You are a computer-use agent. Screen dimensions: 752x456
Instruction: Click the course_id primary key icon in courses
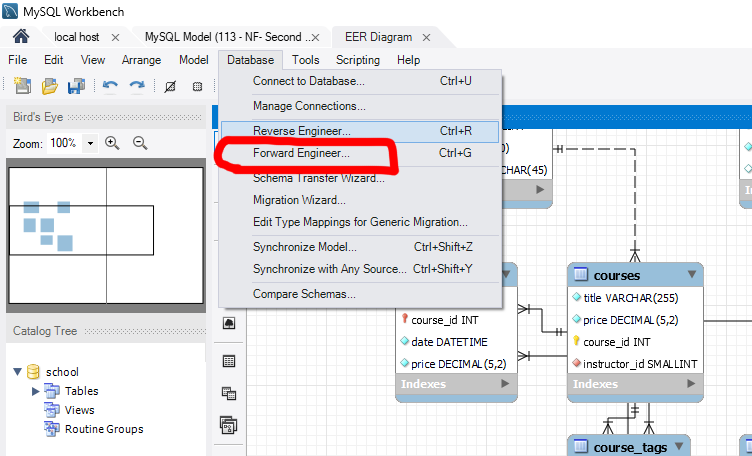576,341
